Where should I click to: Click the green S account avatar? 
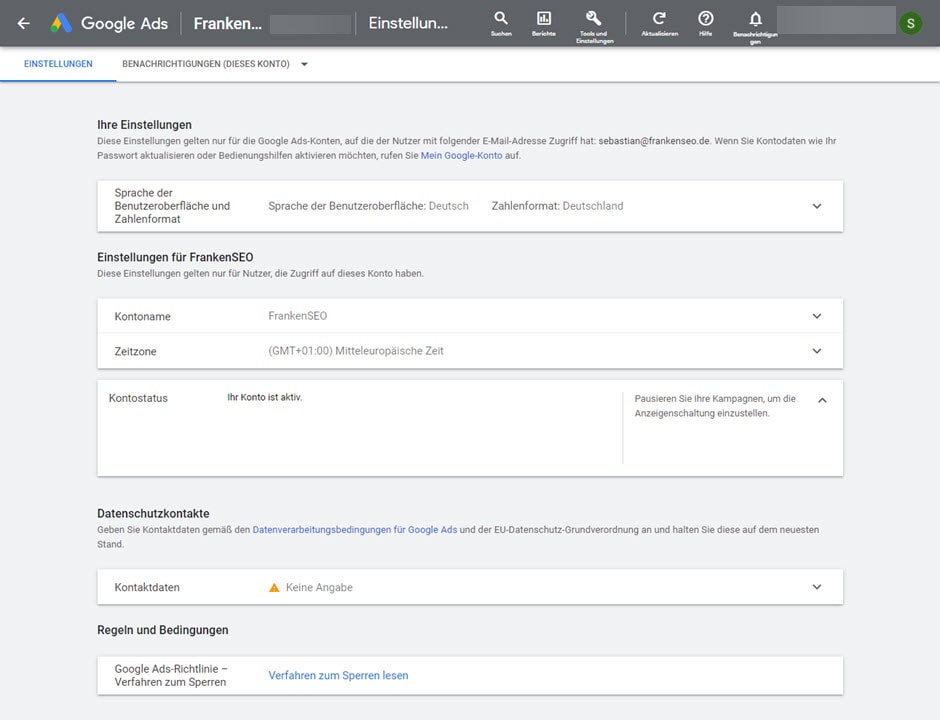[910, 23]
